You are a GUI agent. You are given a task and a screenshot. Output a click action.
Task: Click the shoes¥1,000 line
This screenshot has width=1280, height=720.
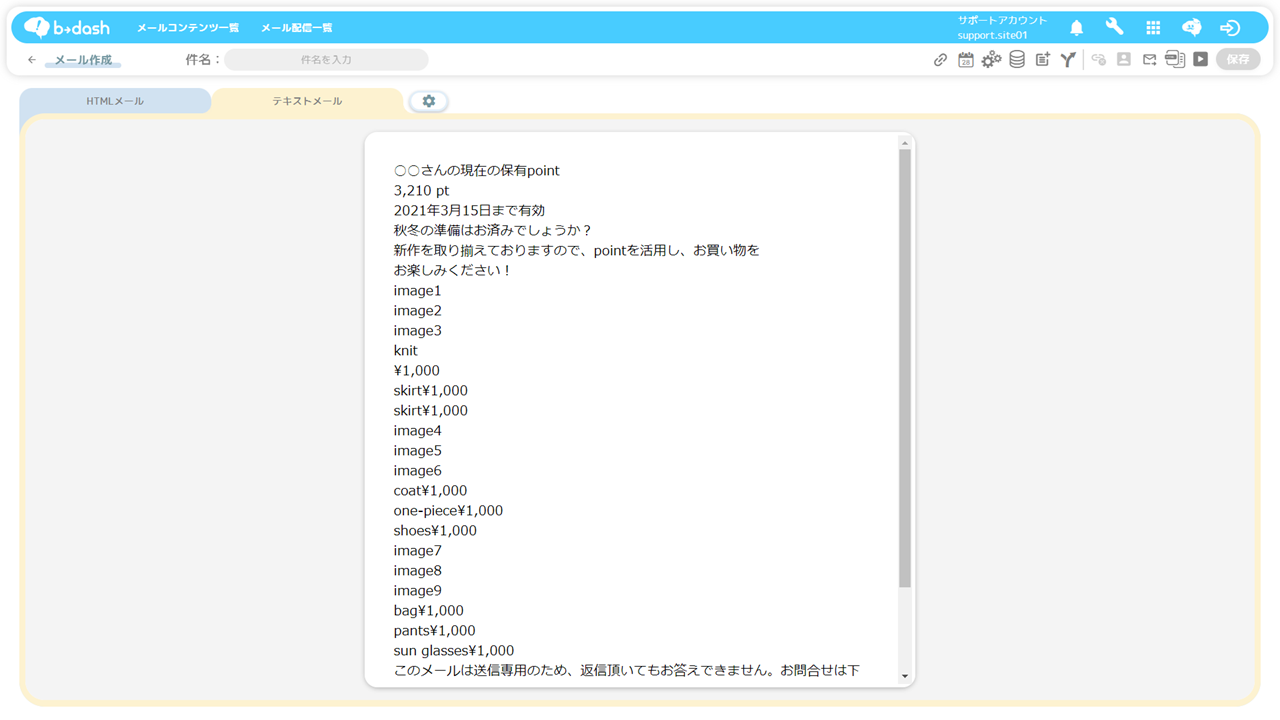[x=435, y=531]
